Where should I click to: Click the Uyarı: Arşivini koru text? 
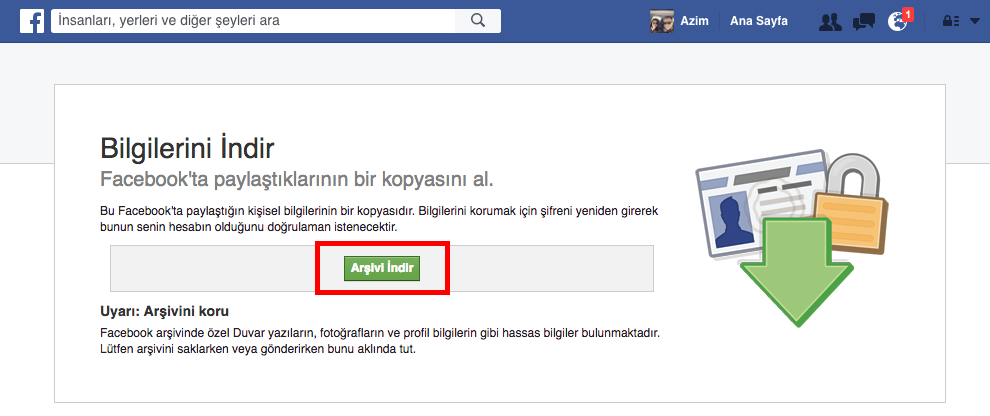pyautogui.click(x=164, y=311)
